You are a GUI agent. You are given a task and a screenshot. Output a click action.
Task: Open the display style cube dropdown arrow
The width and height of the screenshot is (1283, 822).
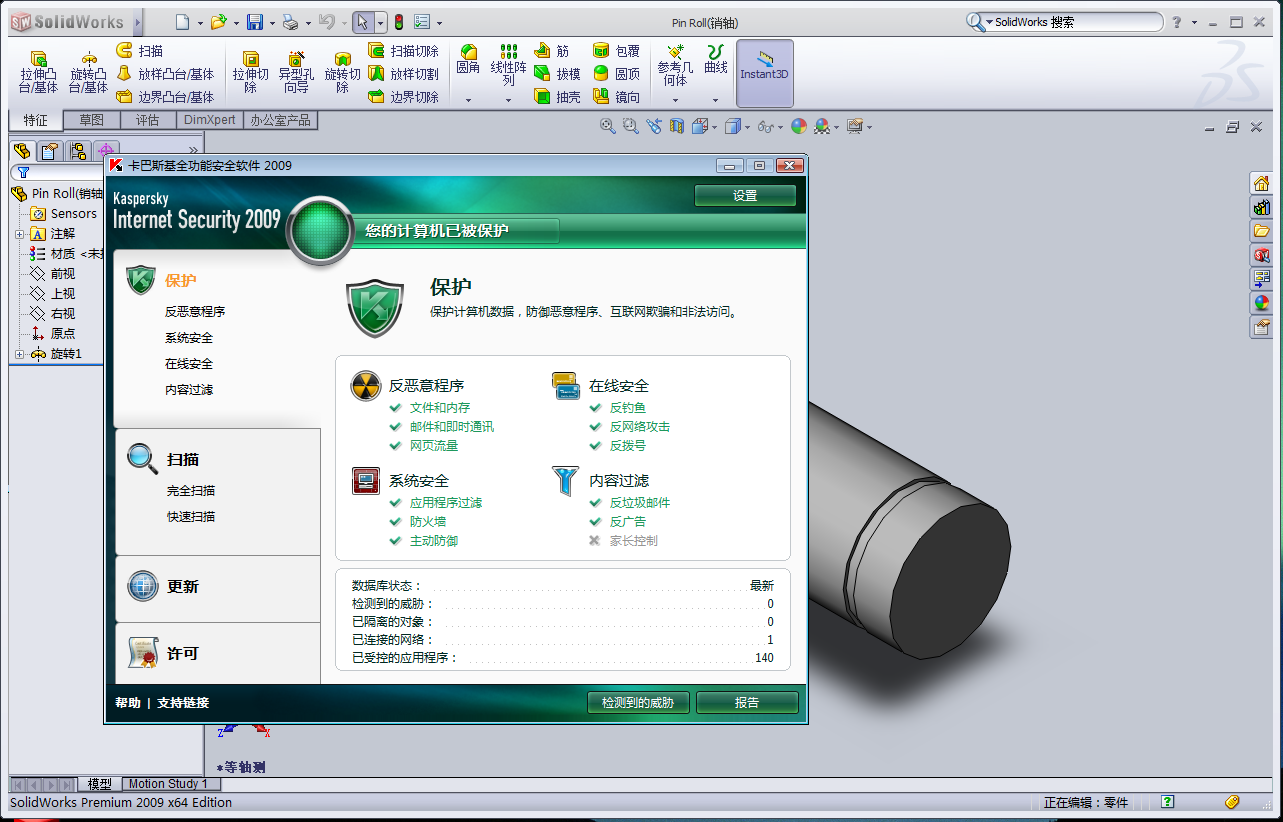point(748,127)
